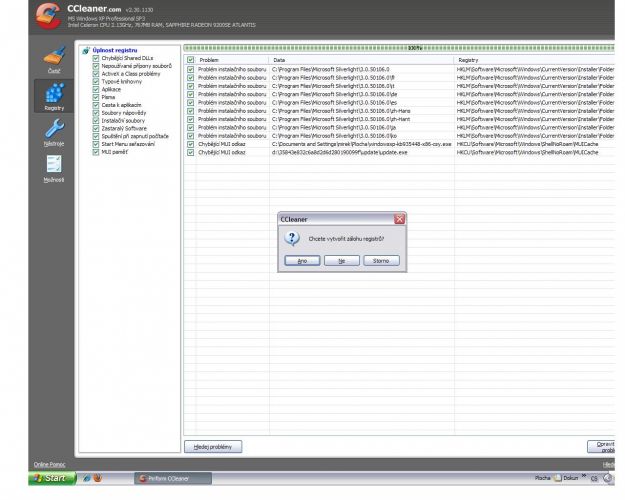Toggle Aplikace checkbox
The width and height of the screenshot is (625, 500).
(x=96, y=89)
